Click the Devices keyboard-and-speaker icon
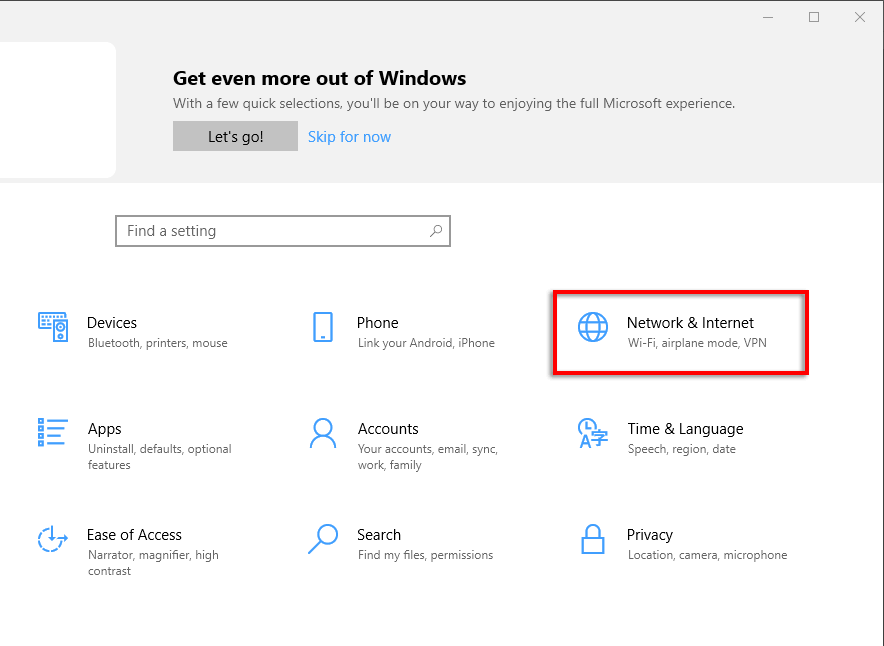 [x=53, y=327]
